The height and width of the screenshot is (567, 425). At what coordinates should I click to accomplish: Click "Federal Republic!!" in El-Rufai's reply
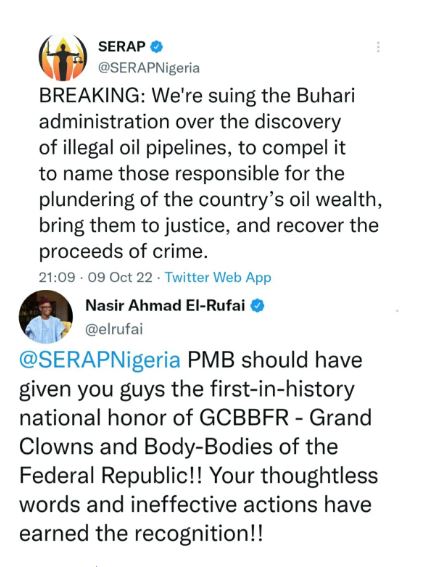pyautogui.click(x=110, y=476)
